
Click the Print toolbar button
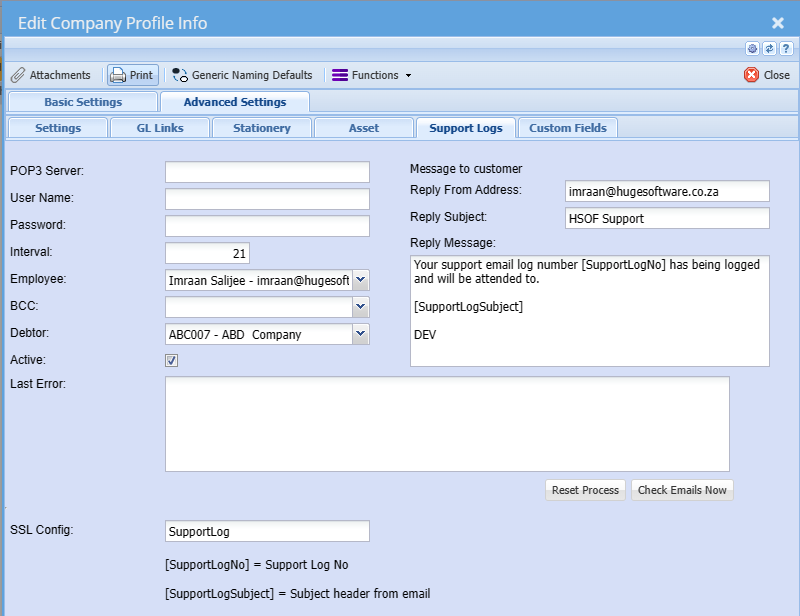click(x=132, y=75)
